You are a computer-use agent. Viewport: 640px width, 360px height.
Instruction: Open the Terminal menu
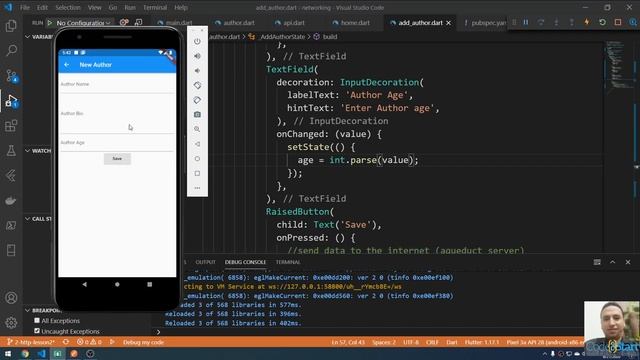tap(155, 7)
